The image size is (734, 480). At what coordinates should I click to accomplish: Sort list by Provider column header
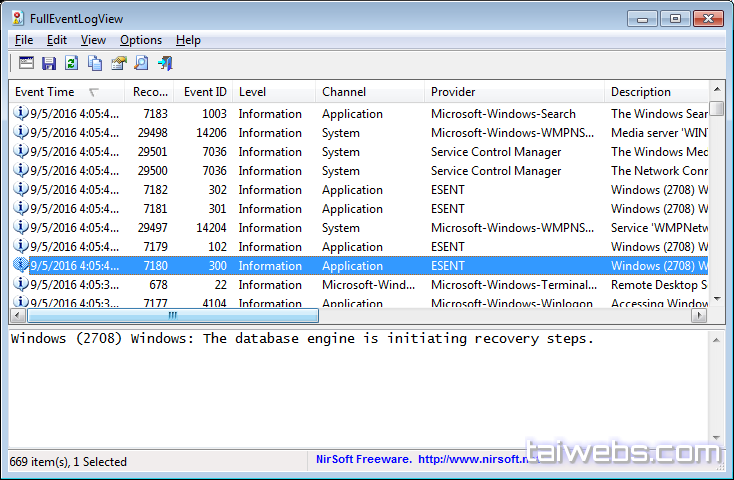point(453,92)
